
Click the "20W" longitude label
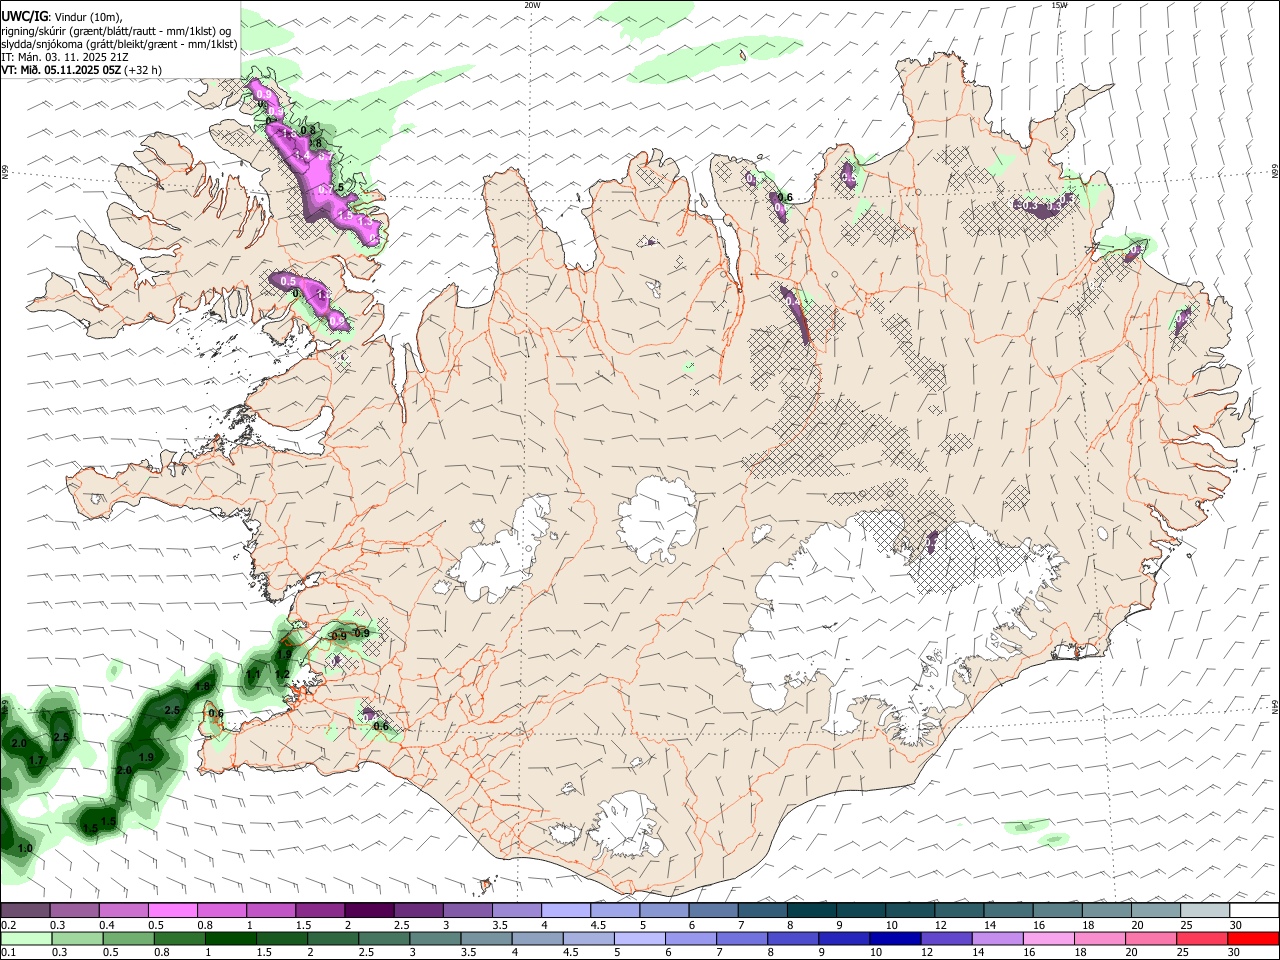[532, 5]
